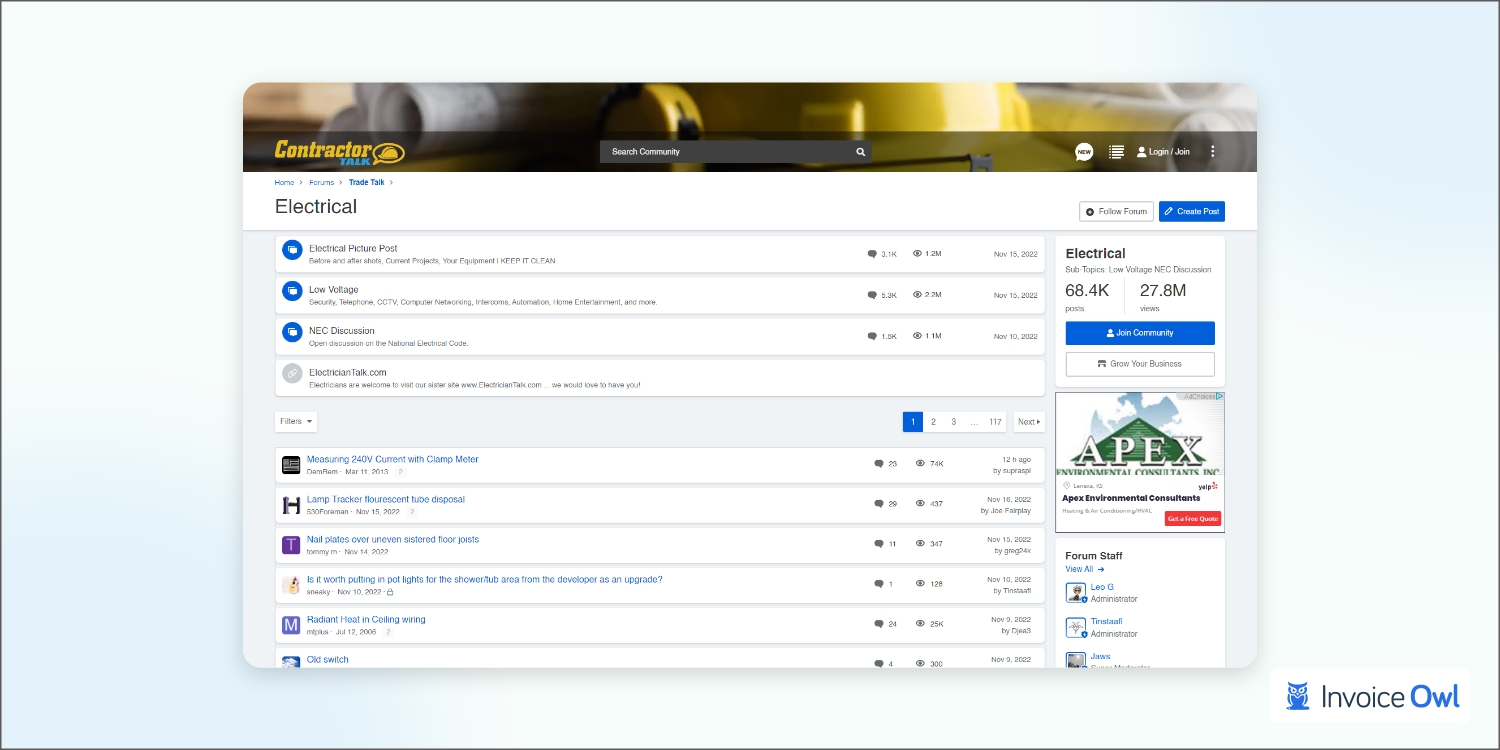Image resolution: width=1500 pixels, height=750 pixels.
Task: Open the three-dot more options menu
Action: point(1213,152)
